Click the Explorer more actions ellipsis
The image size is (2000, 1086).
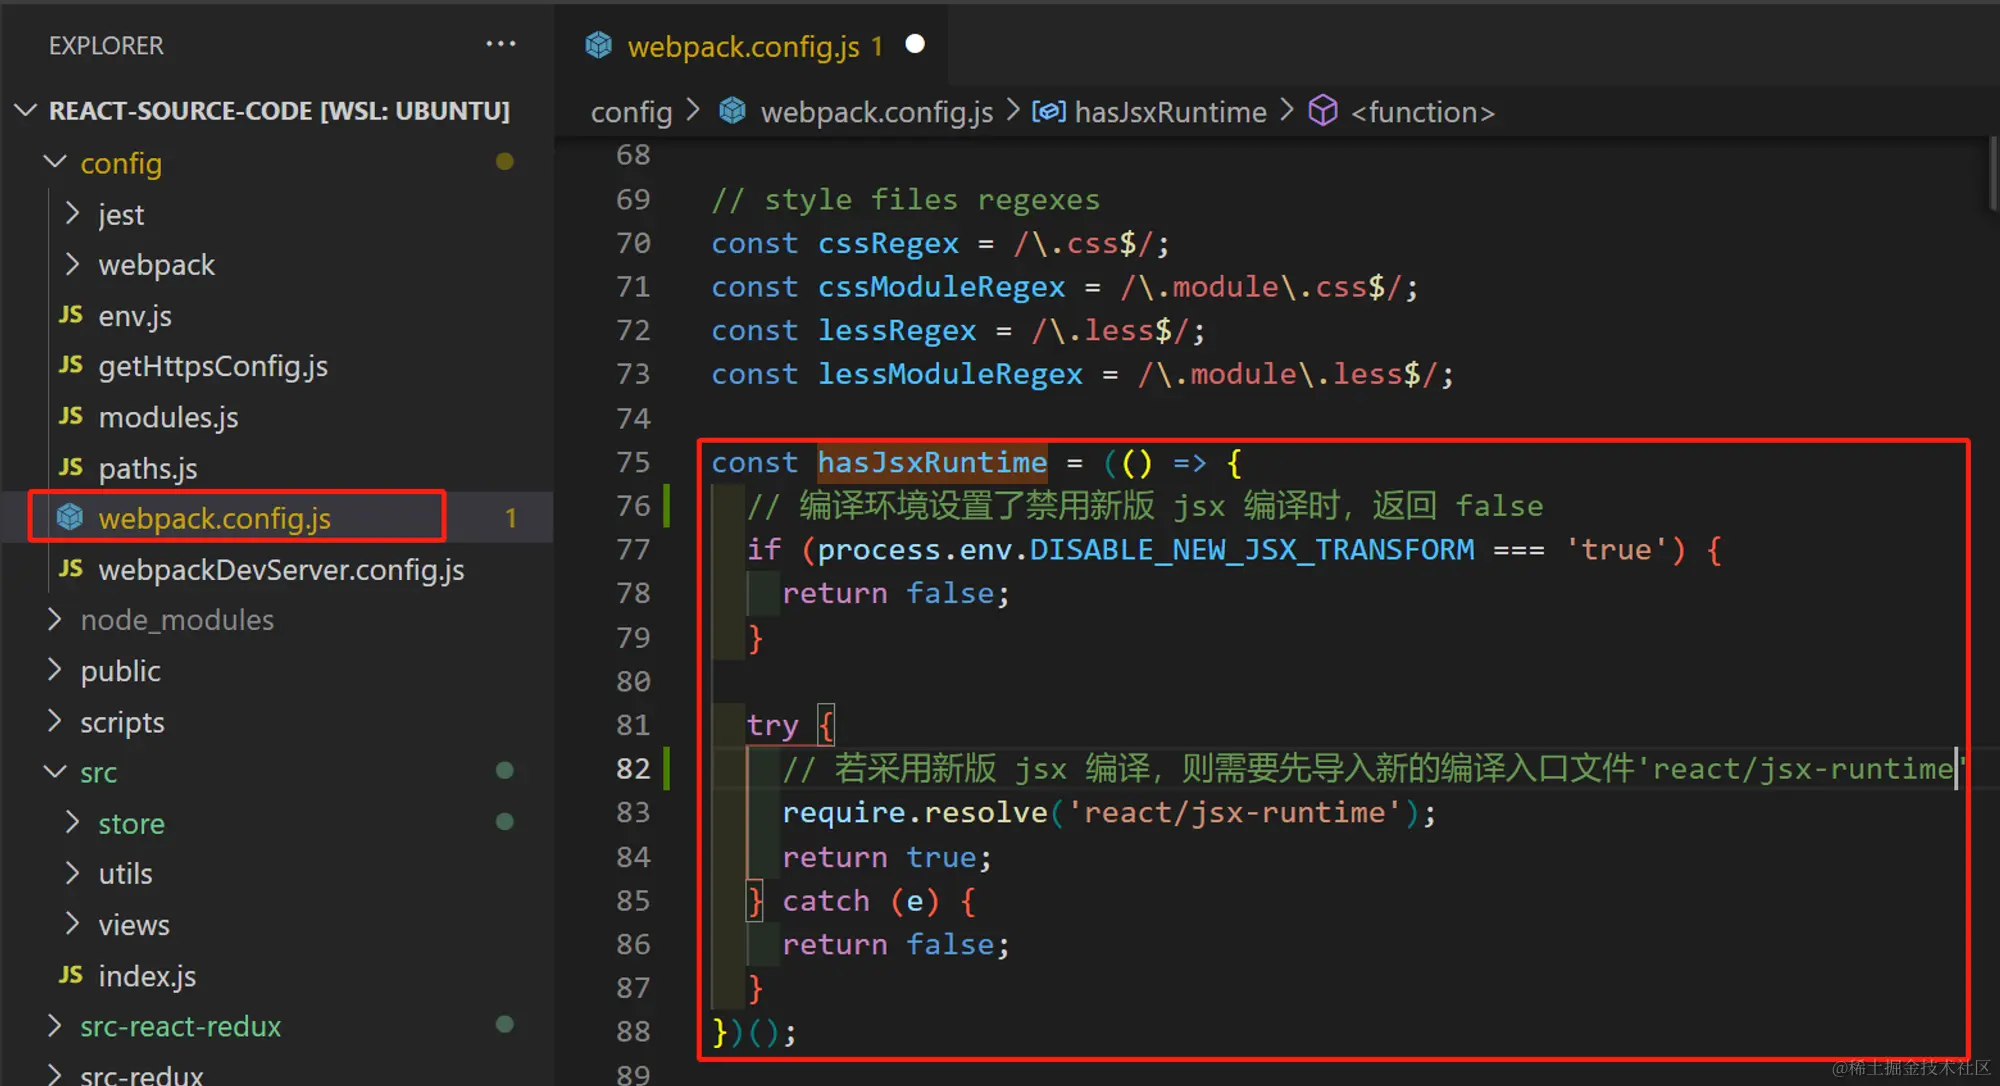[x=500, y=44]
